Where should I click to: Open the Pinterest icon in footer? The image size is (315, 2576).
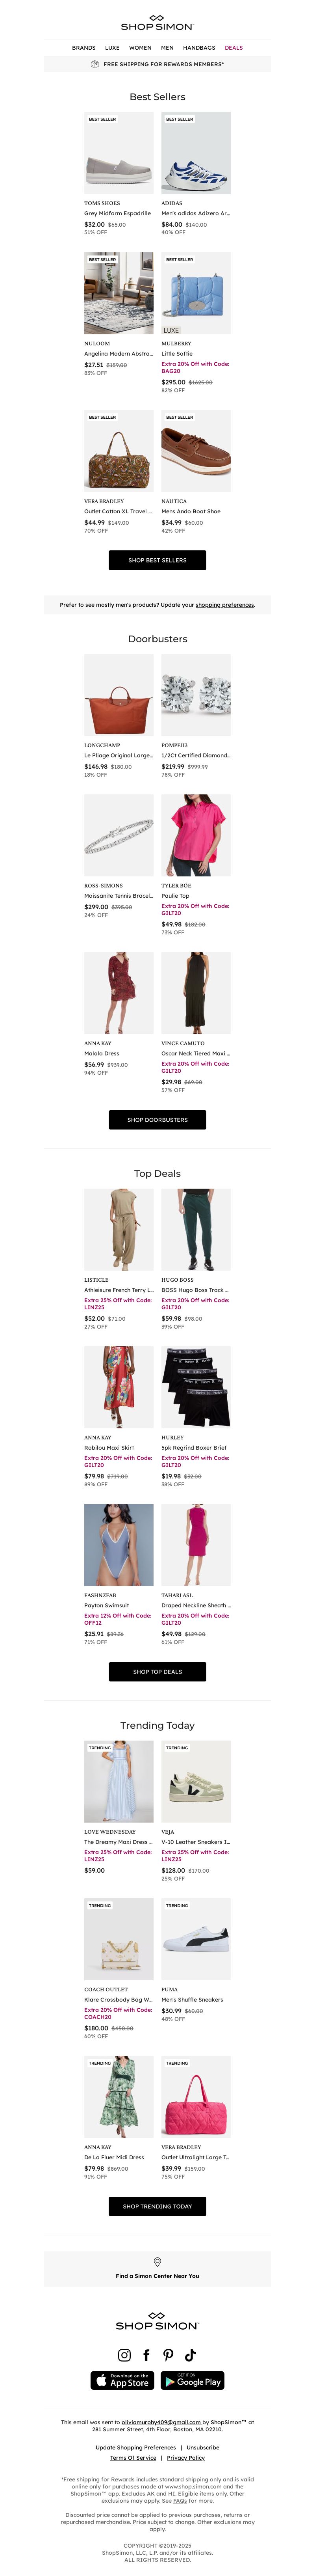point(168,2355)
